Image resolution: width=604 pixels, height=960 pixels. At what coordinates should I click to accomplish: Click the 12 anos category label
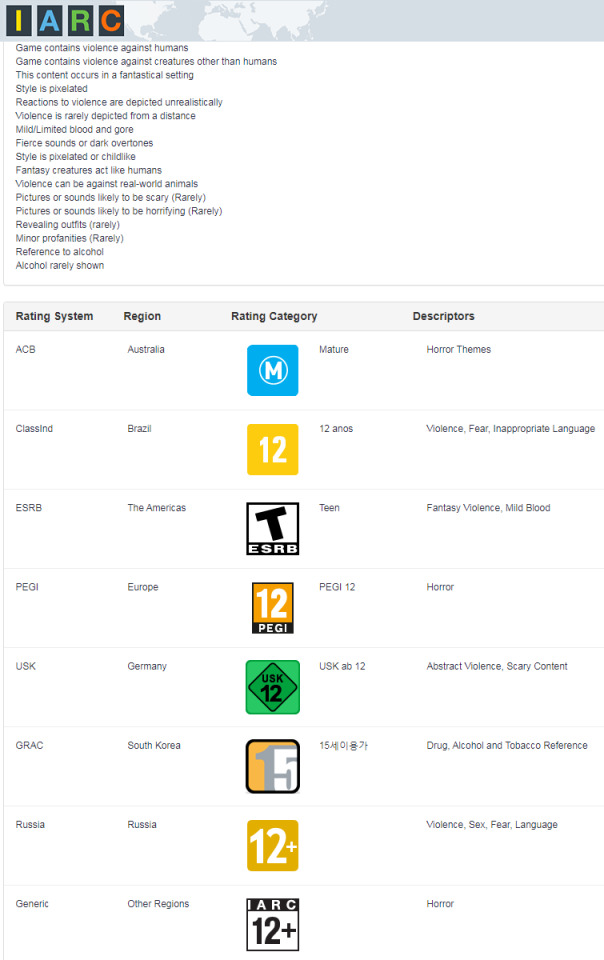pyautogui.click(x=336, y=429)
